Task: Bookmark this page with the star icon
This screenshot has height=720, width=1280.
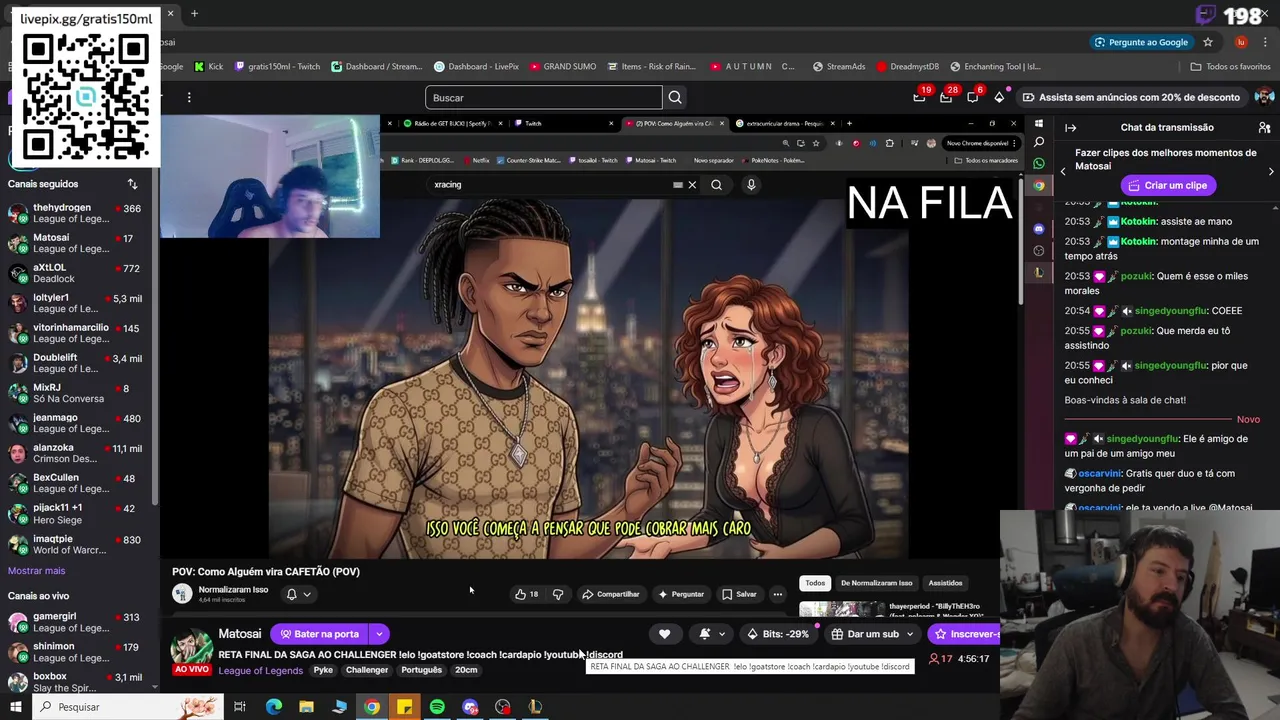Action: [x=1208, y=42]
